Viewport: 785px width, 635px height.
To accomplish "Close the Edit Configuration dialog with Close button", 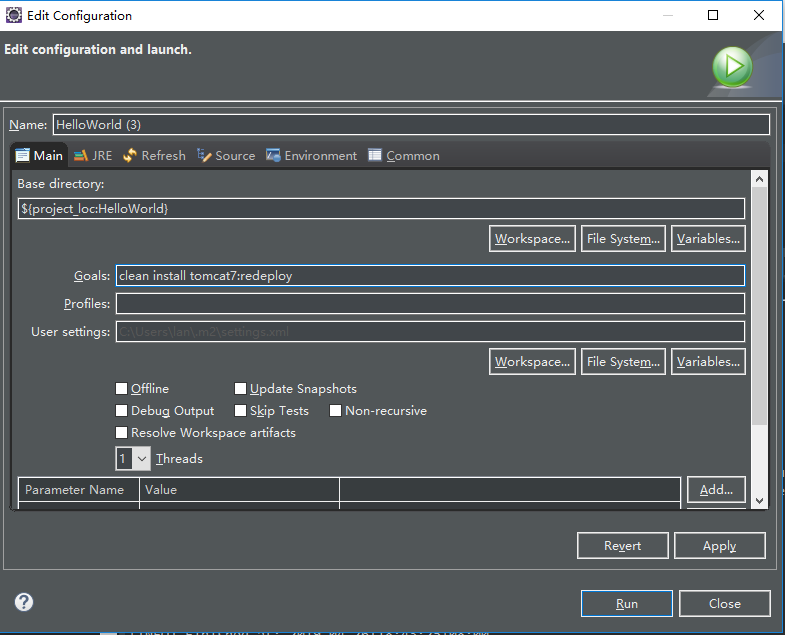I will 724,603.
